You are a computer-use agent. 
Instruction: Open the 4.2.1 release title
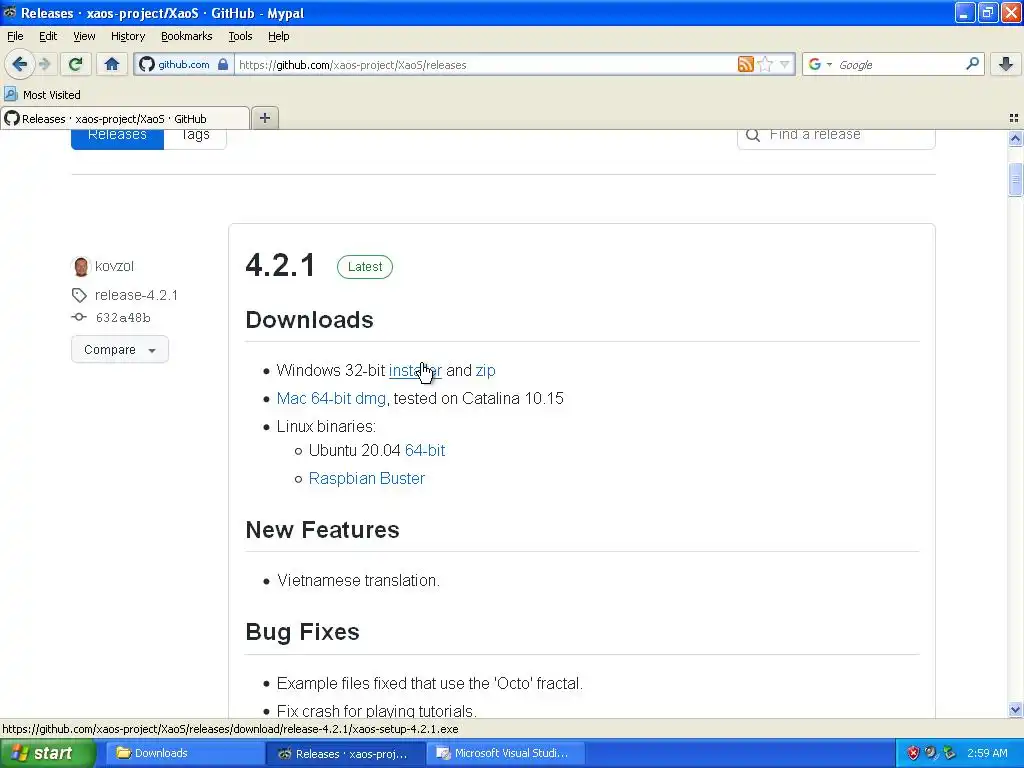pos(280,265)
